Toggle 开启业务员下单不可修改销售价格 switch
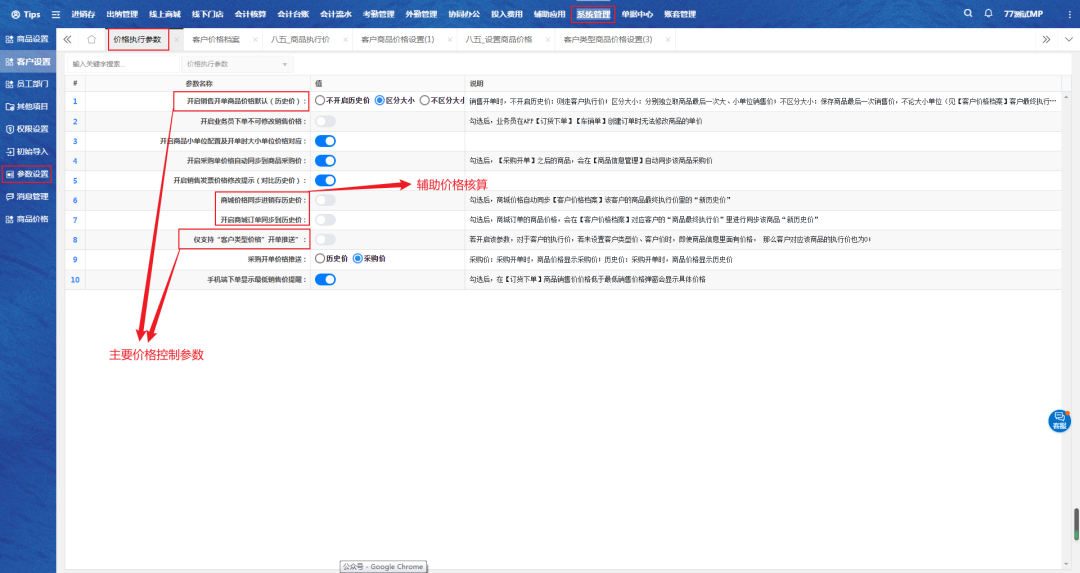 tap(325, 121)
